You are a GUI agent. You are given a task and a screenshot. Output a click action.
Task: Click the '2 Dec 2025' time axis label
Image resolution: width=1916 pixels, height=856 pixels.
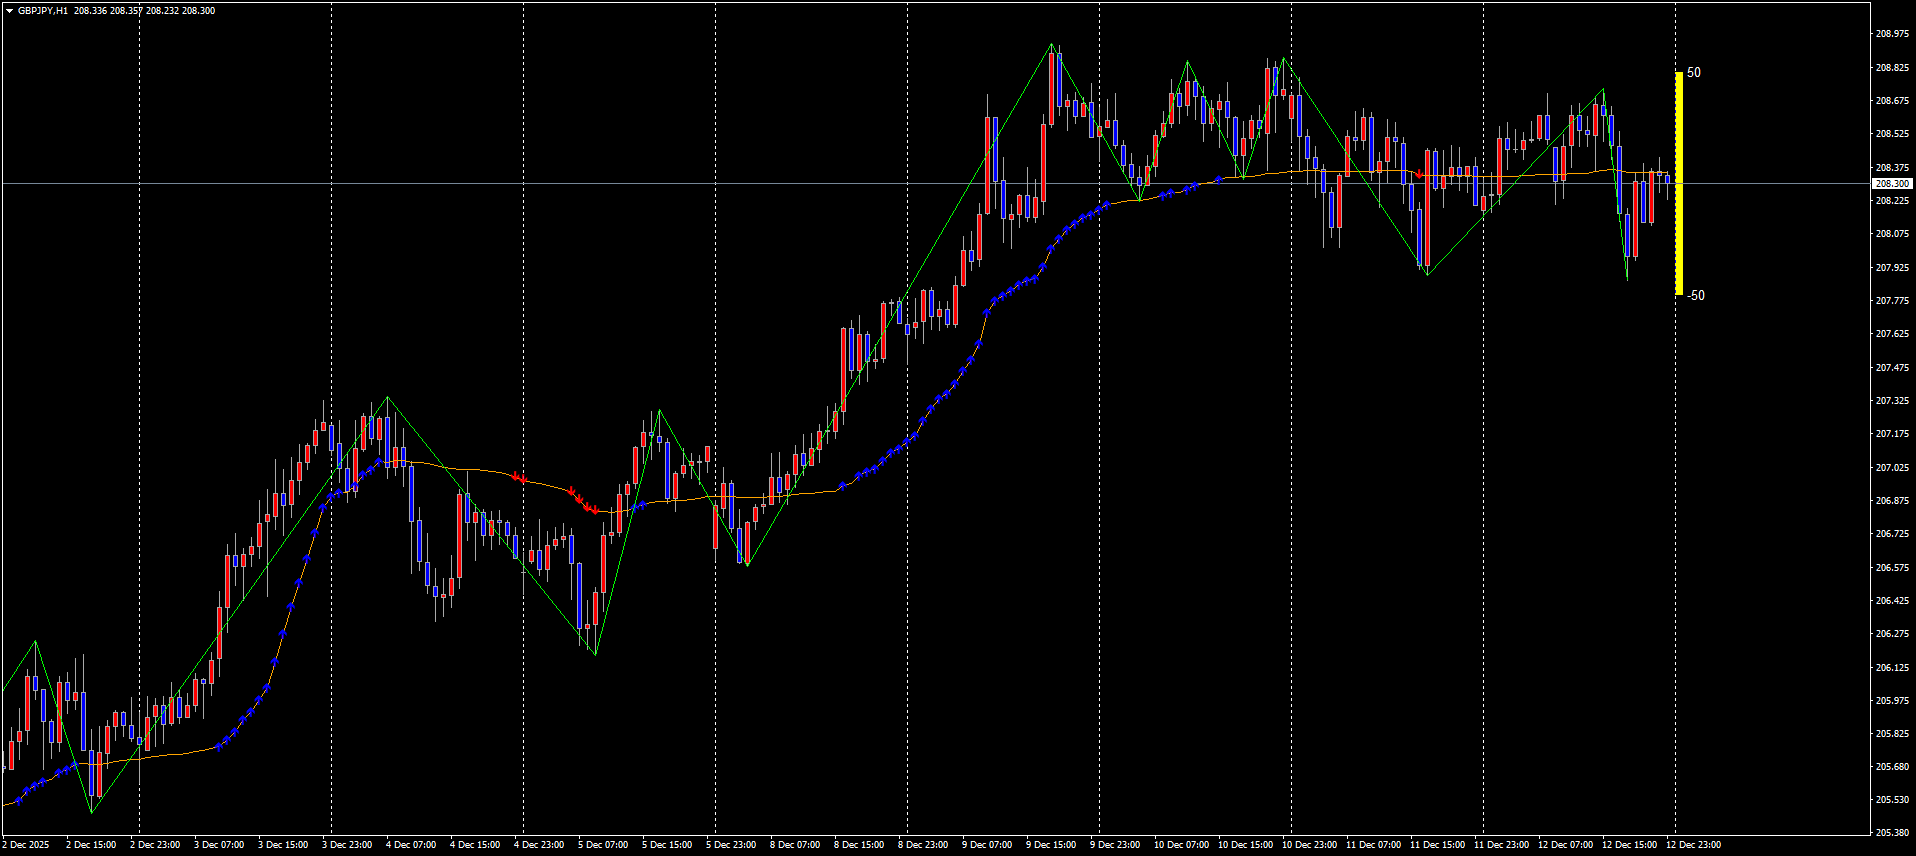click(26, 845)
